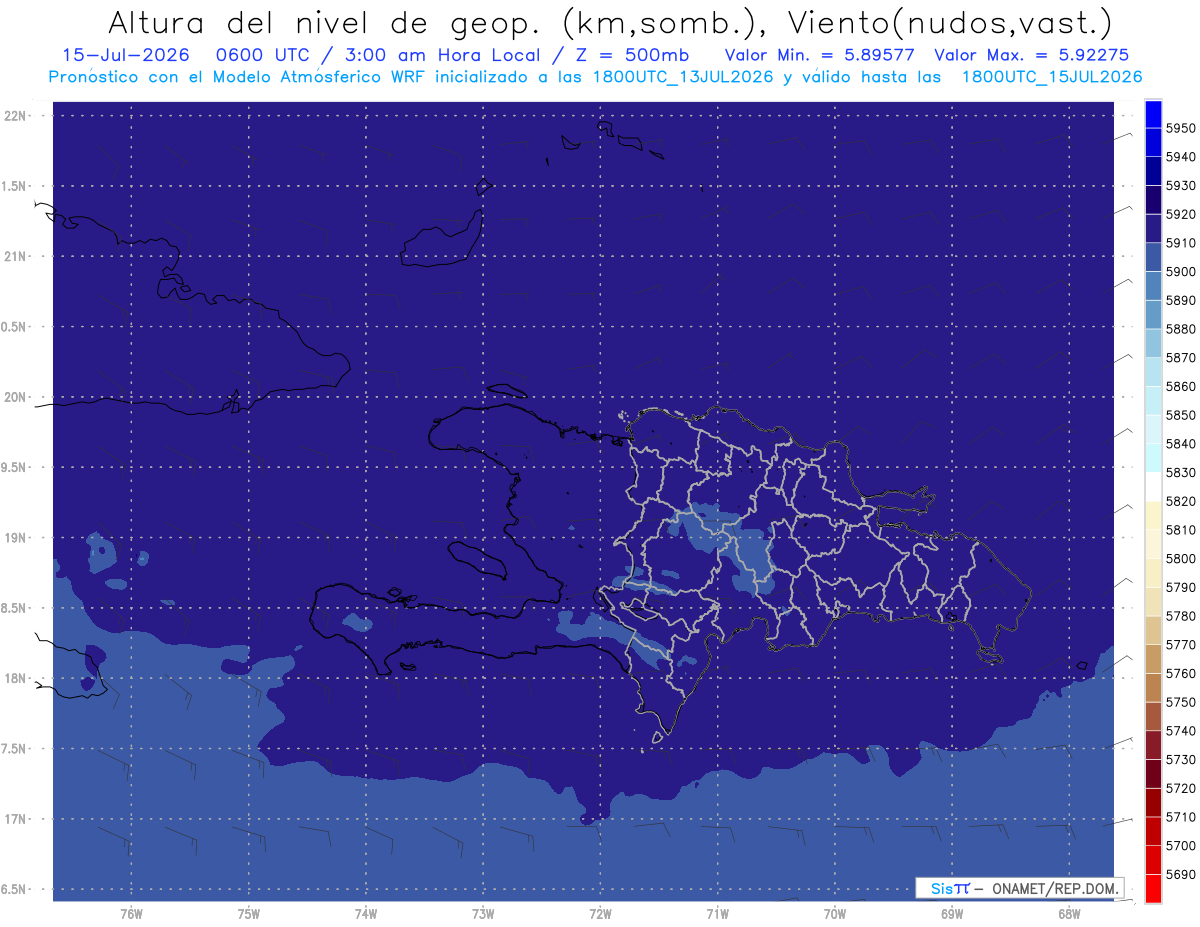
Task: Select the '72W' longitude label
Action: (600, 914)
